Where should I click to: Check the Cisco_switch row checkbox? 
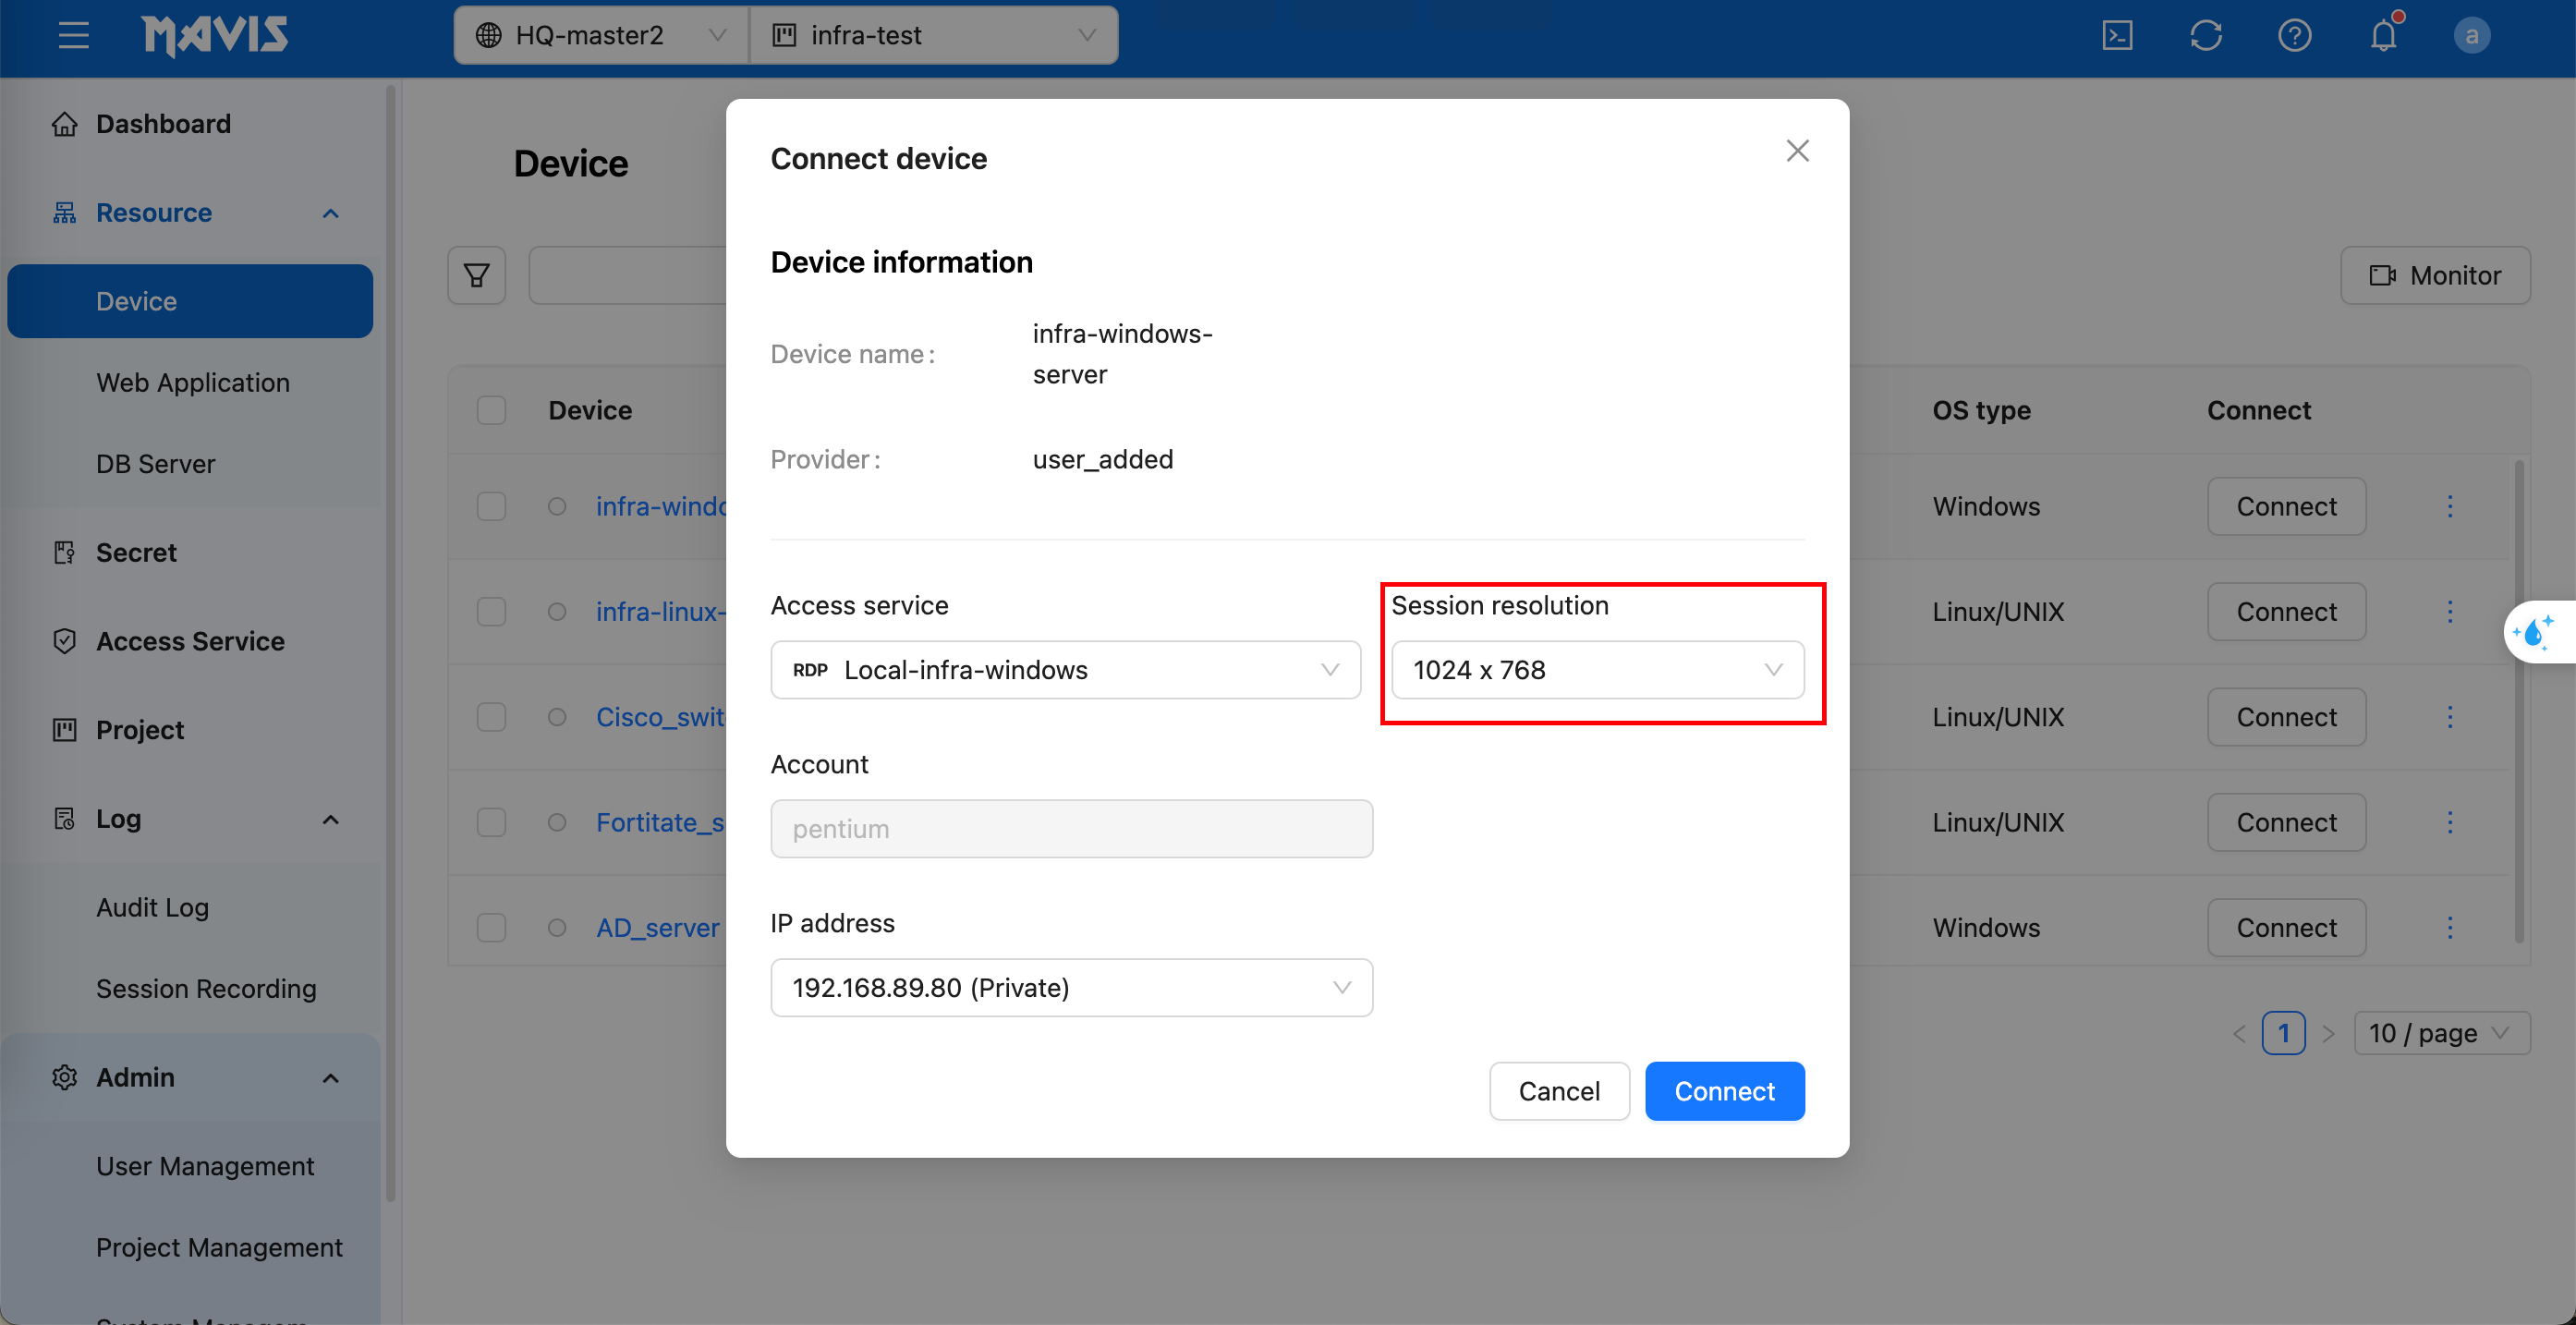click(x=491, y=717)
